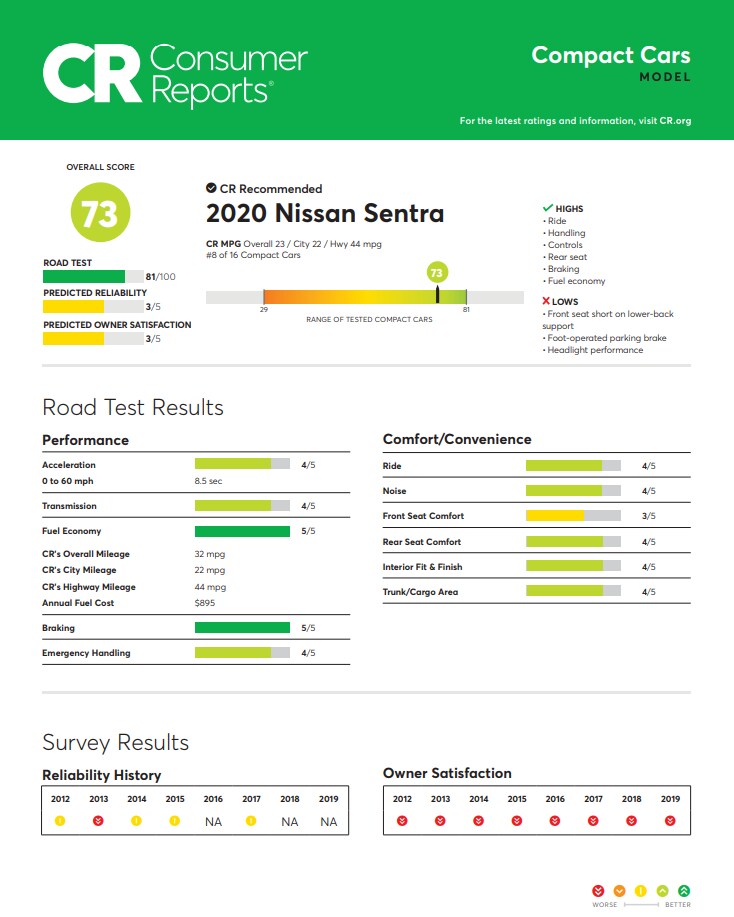Click the green overall score 73 circle

click(101, 212)
